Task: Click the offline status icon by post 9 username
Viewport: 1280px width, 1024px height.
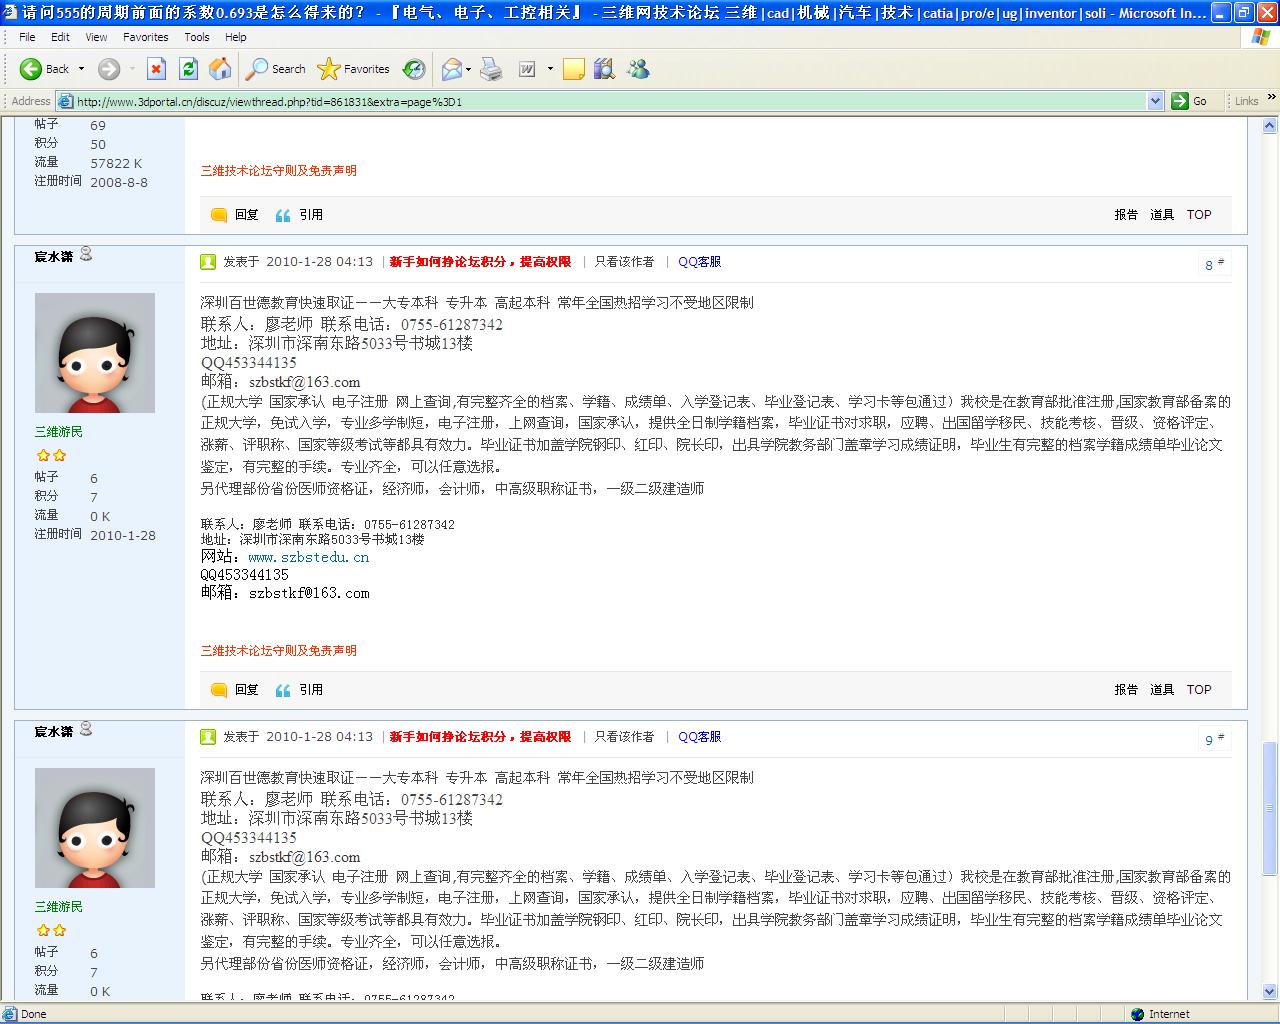Action: click(x=86, y=729)
